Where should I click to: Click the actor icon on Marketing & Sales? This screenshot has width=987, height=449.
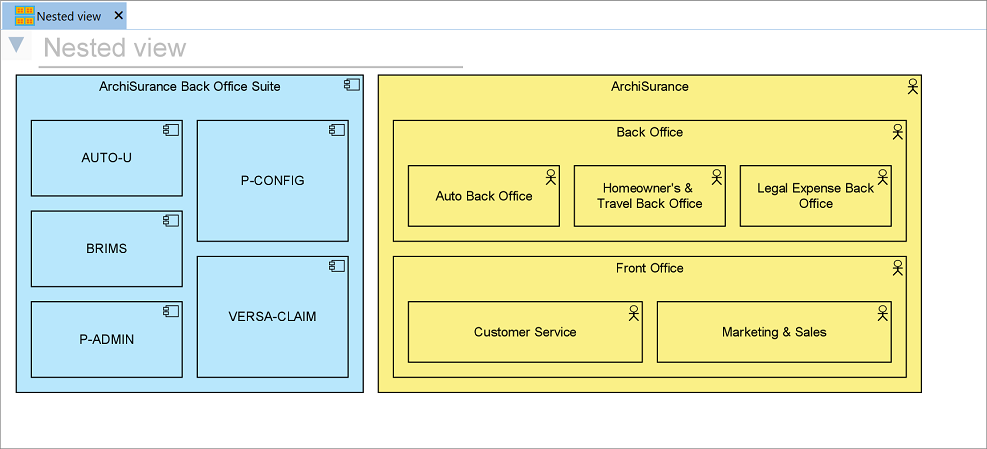click(881, 312)
